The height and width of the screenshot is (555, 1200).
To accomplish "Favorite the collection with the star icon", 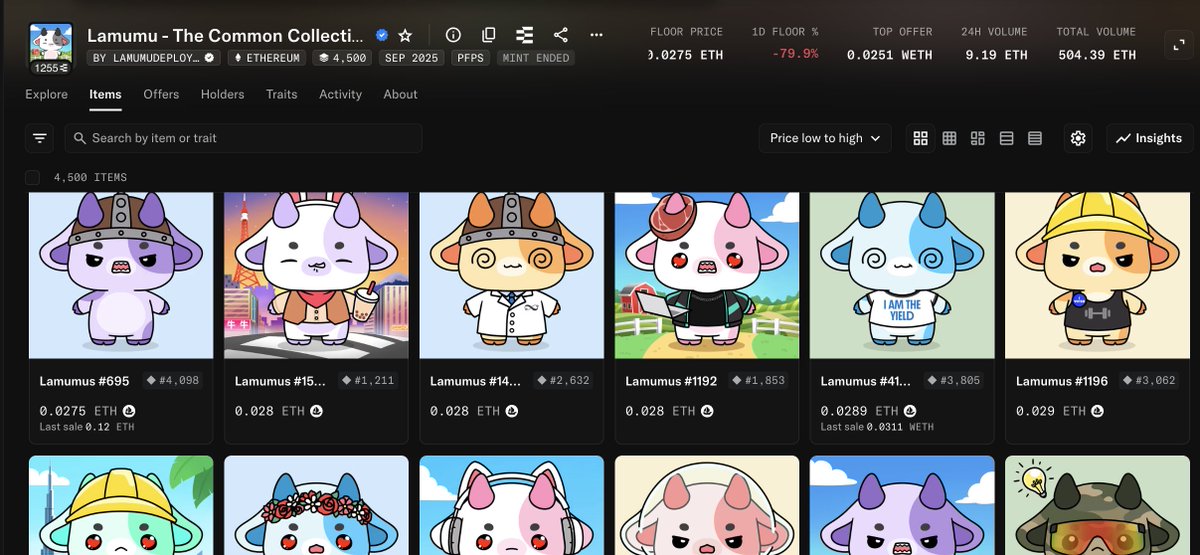I will click(x=405, y=35).
